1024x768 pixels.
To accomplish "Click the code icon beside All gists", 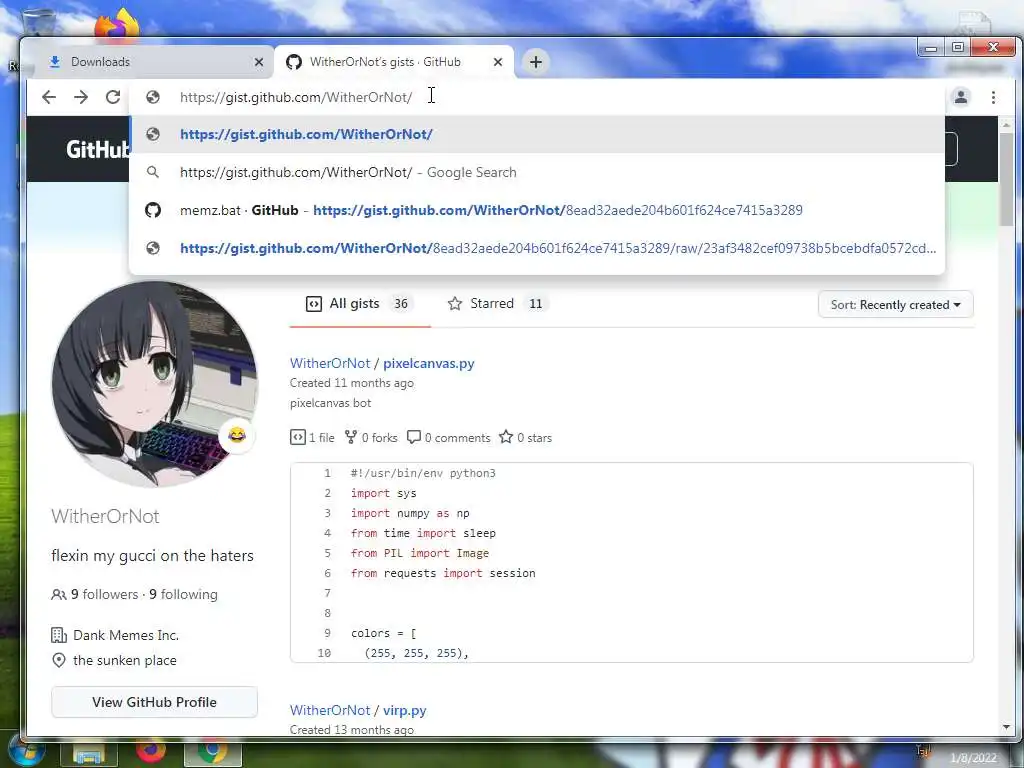I will tap(313, 304).
